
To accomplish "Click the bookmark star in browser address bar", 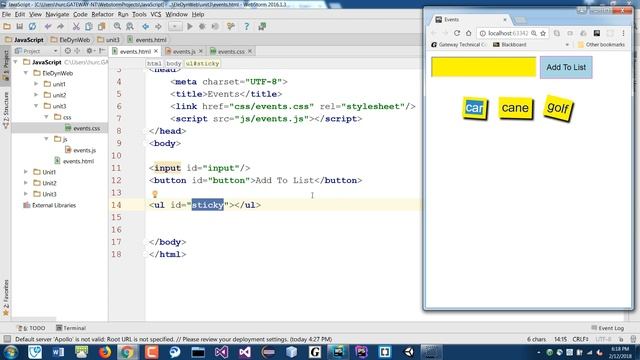I will (x=543, y=33).
